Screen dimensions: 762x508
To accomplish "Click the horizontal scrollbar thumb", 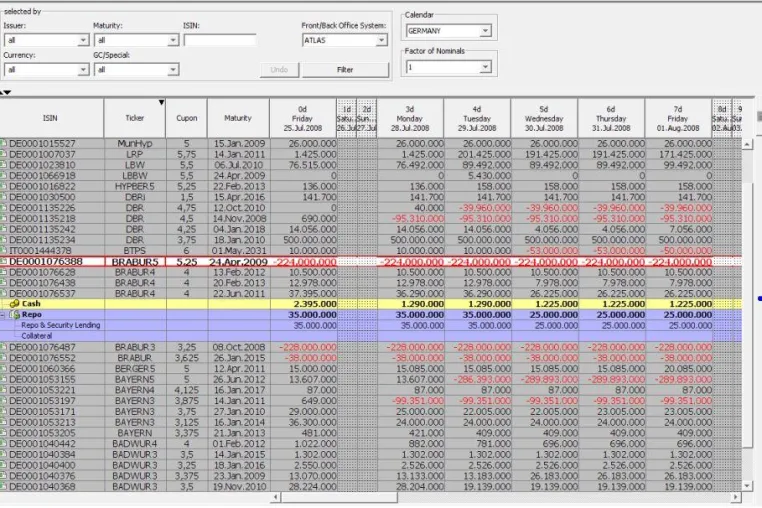I will (x=339, y=497).
